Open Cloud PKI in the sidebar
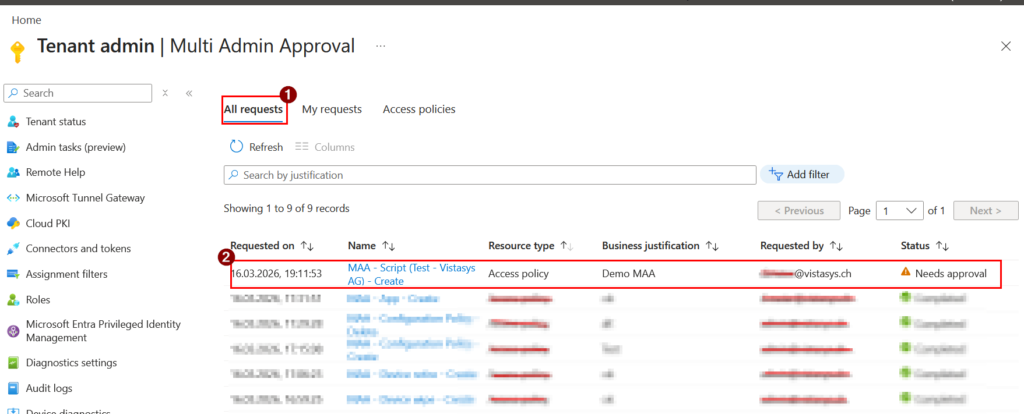This screenshot has height=414, width=1024. click(x=48, y=223)
